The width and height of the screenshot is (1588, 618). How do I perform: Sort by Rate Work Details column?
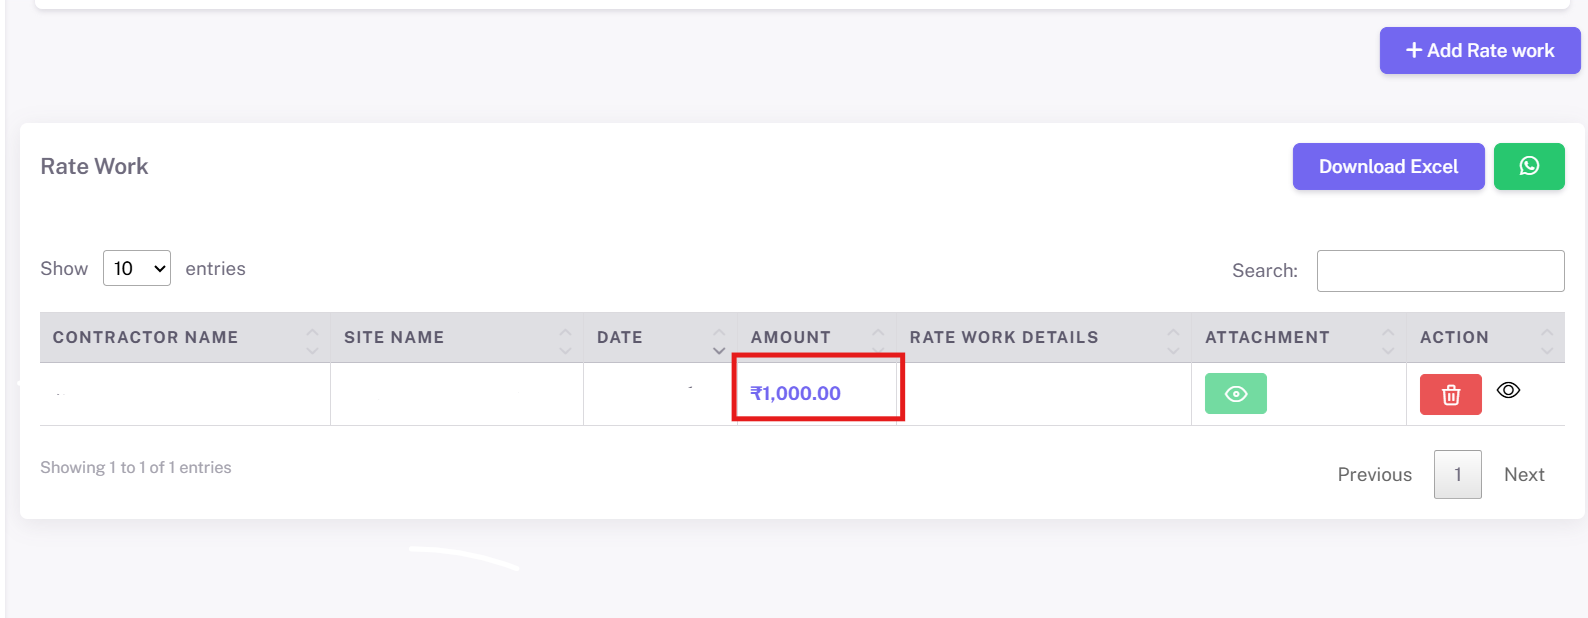(1172, 338)
